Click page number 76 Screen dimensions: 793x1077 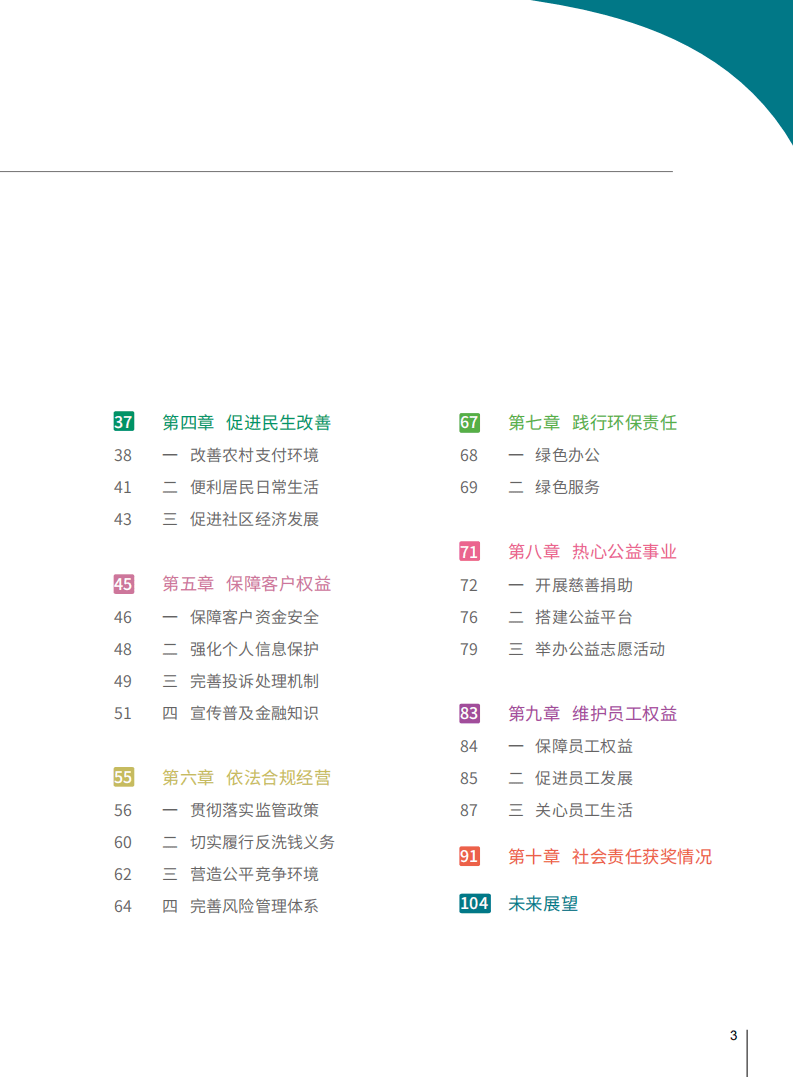tap(469, 617)
